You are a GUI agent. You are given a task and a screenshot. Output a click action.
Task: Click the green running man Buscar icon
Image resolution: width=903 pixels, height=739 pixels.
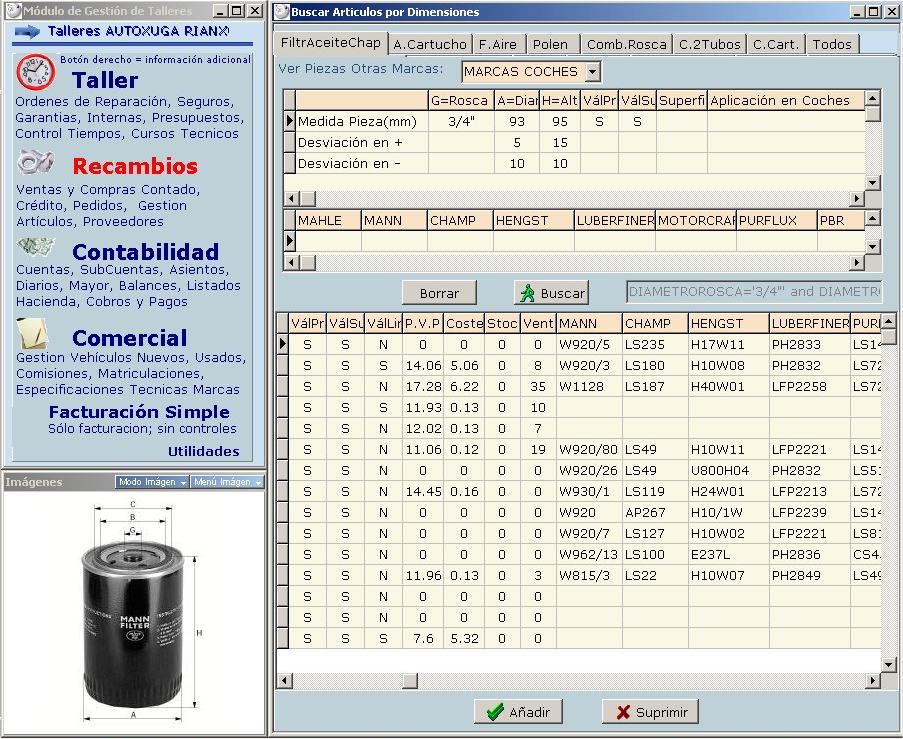point(527,293)
